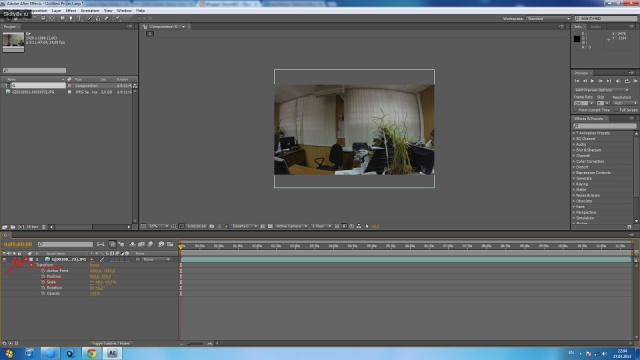Enable frame blending icon in timeline
The image size is (640, 360).
click(x=141, y=244)
